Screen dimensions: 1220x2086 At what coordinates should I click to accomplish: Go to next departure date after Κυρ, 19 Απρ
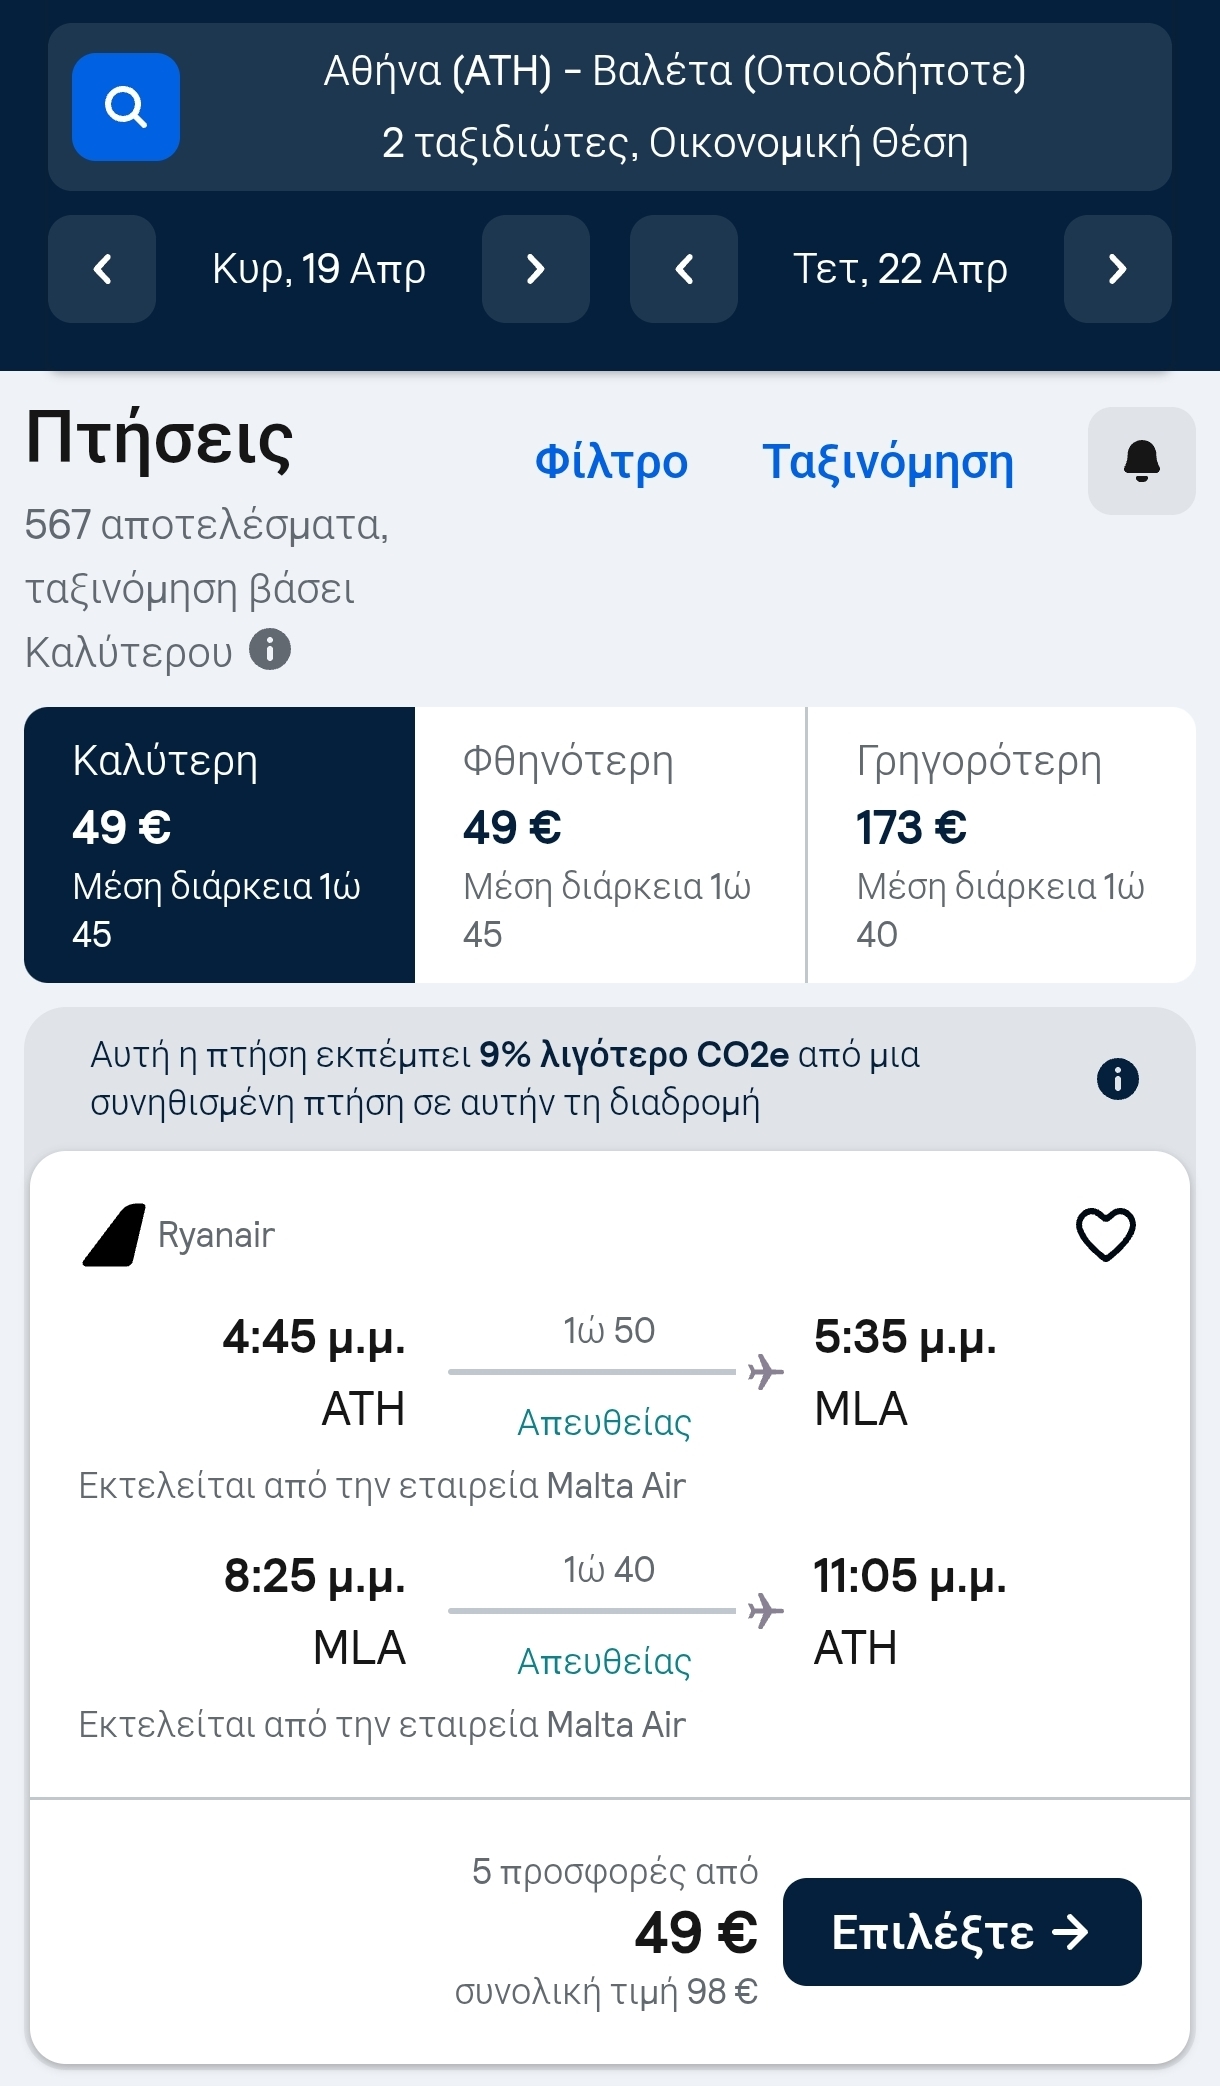tap(535, 269)
